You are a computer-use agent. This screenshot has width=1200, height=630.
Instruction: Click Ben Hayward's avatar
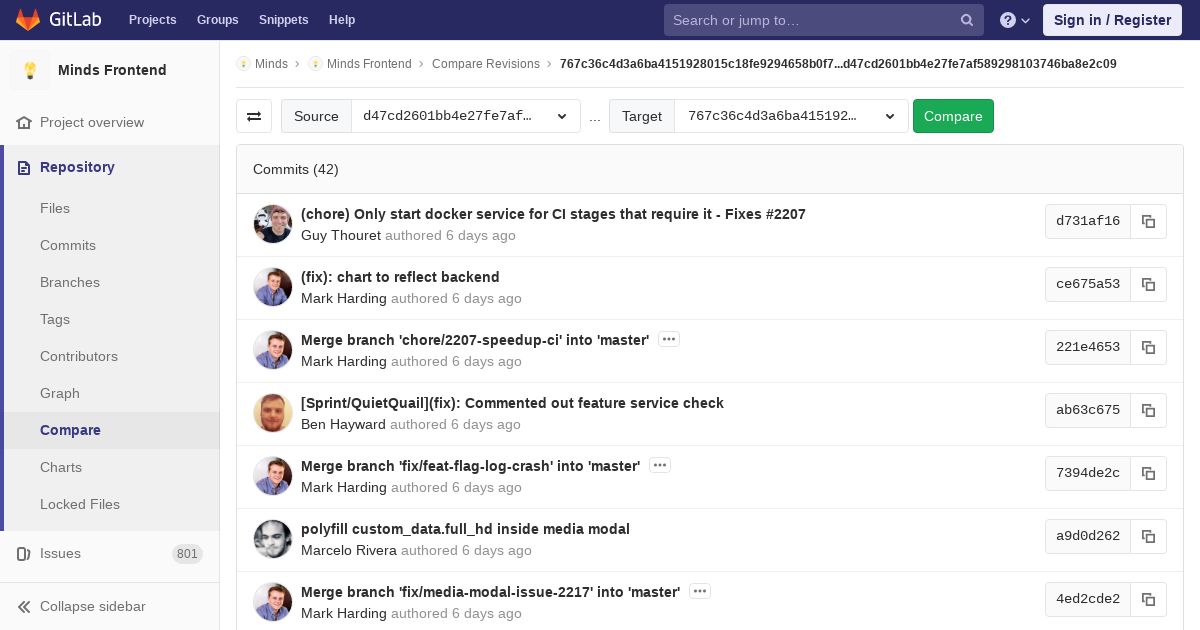point(273,413)
